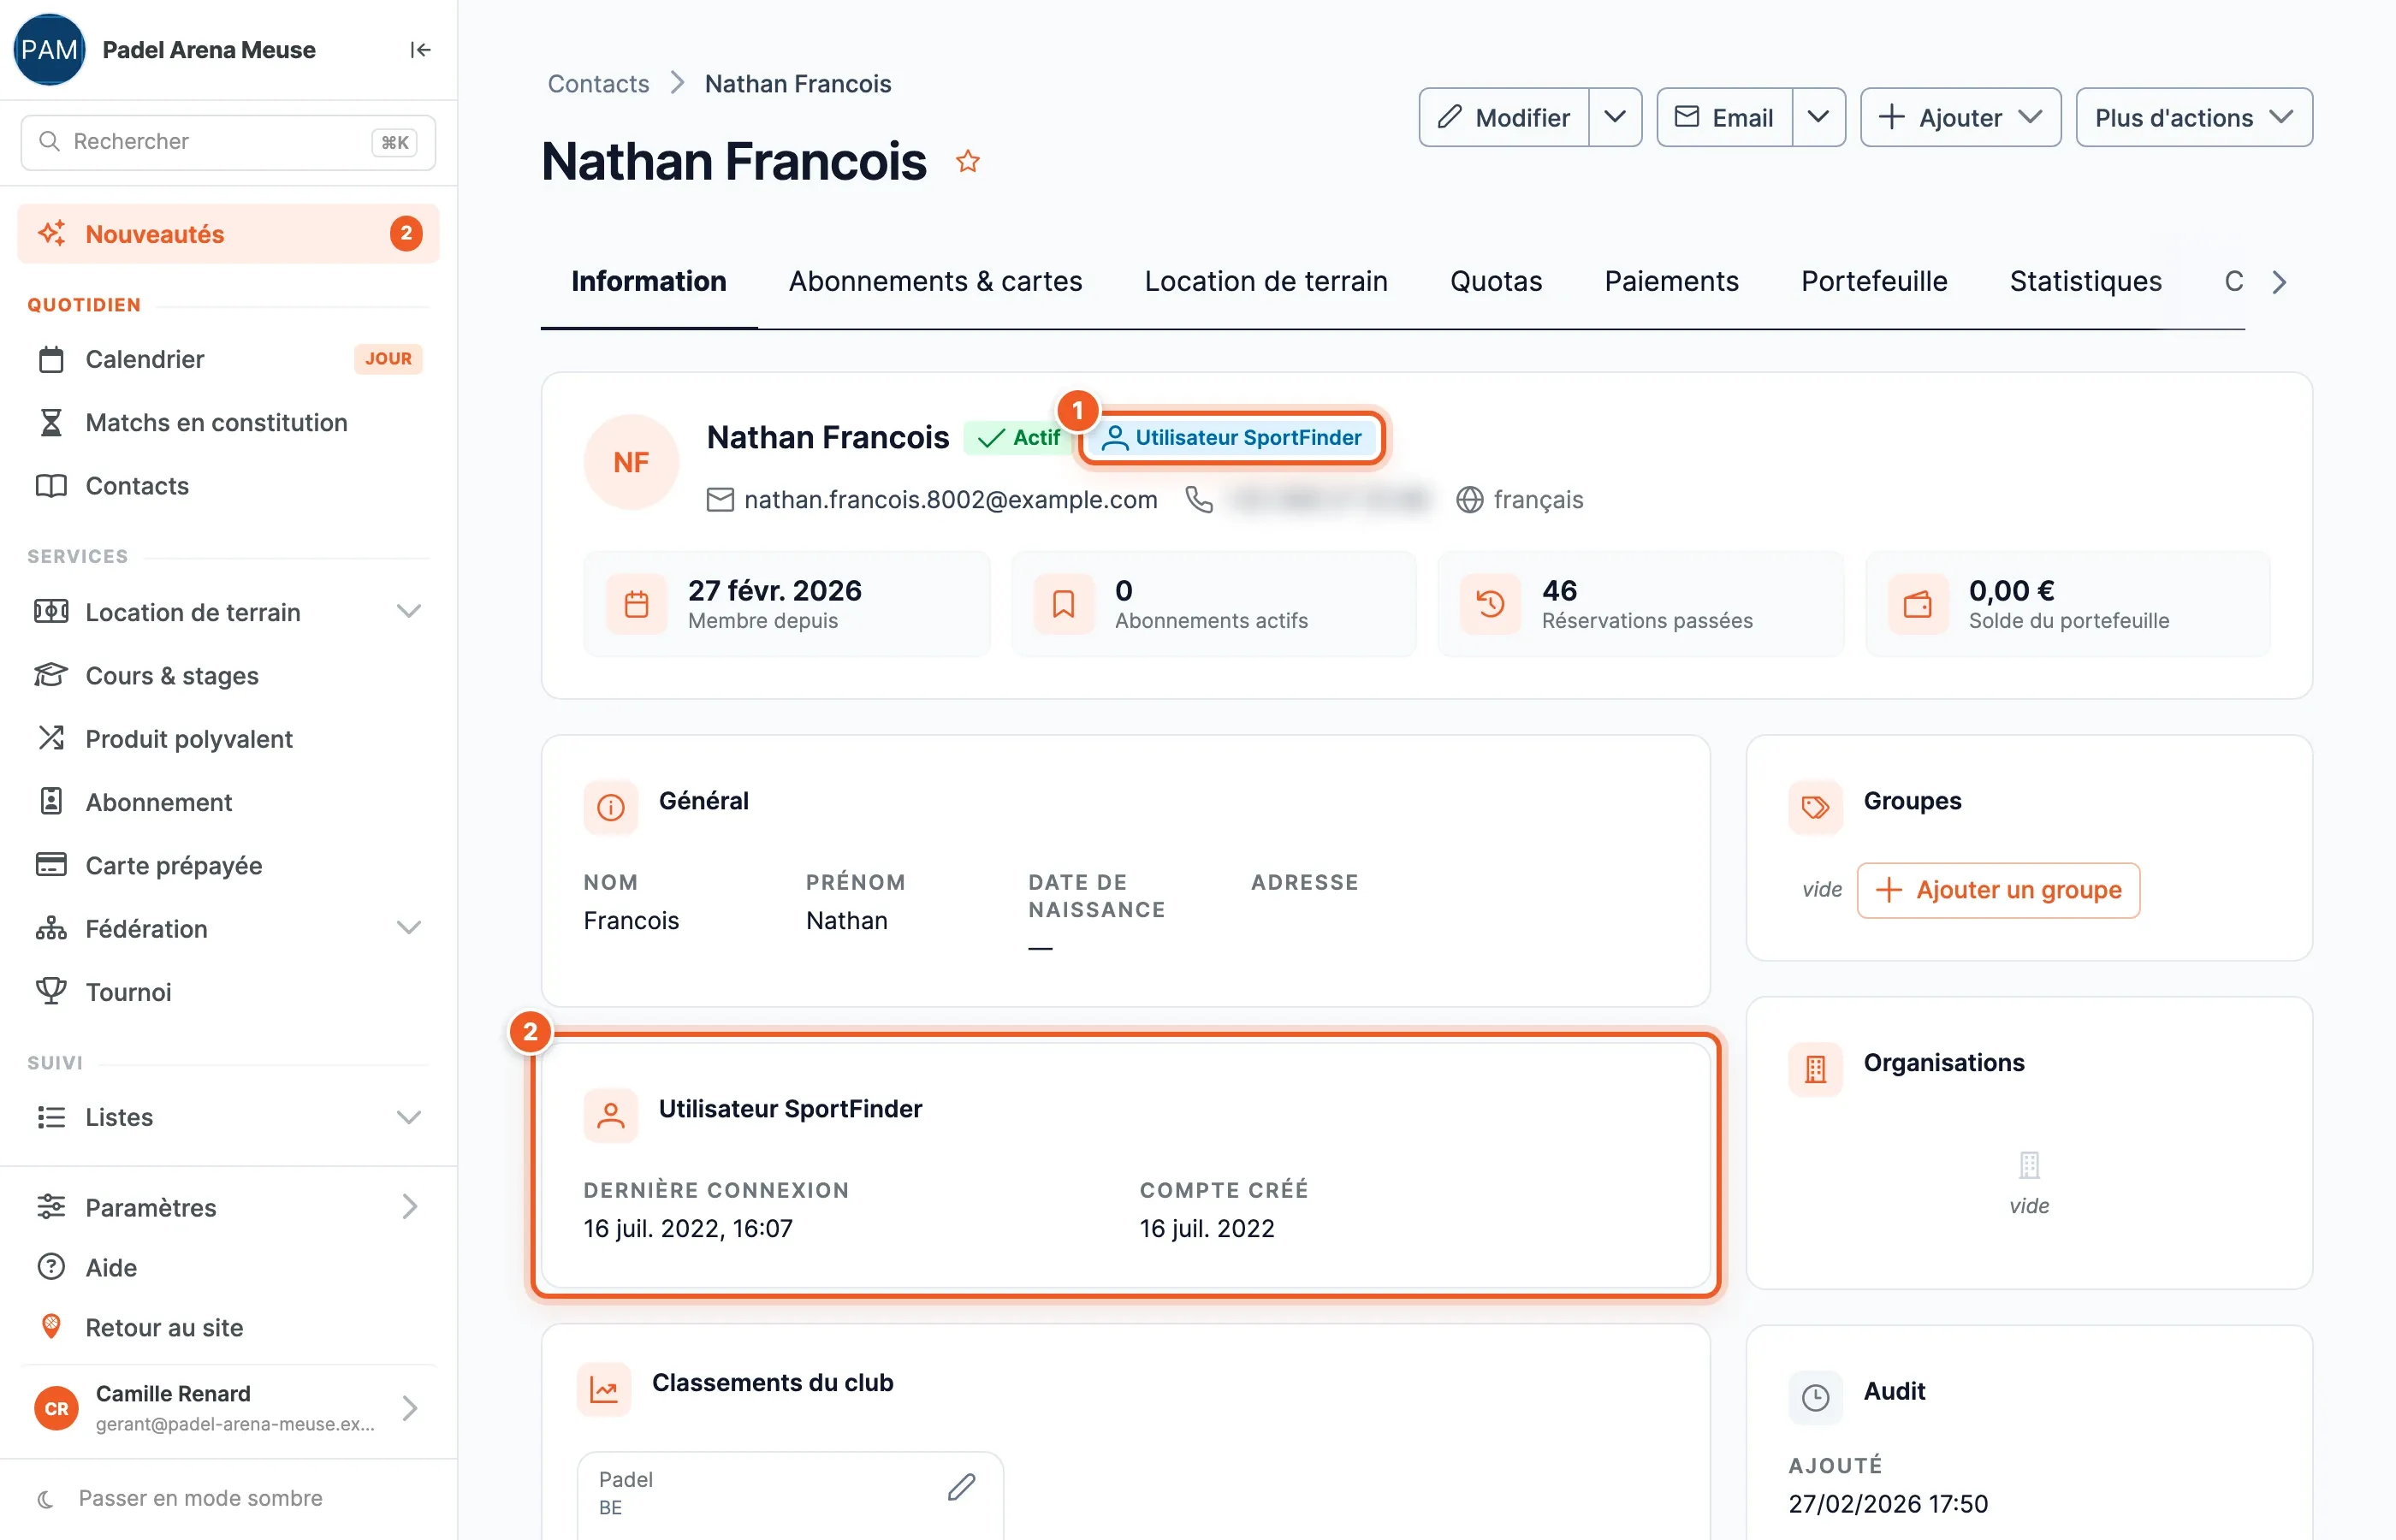
Task: Open Camille Renard account menu
Action: click(228, 1408)
